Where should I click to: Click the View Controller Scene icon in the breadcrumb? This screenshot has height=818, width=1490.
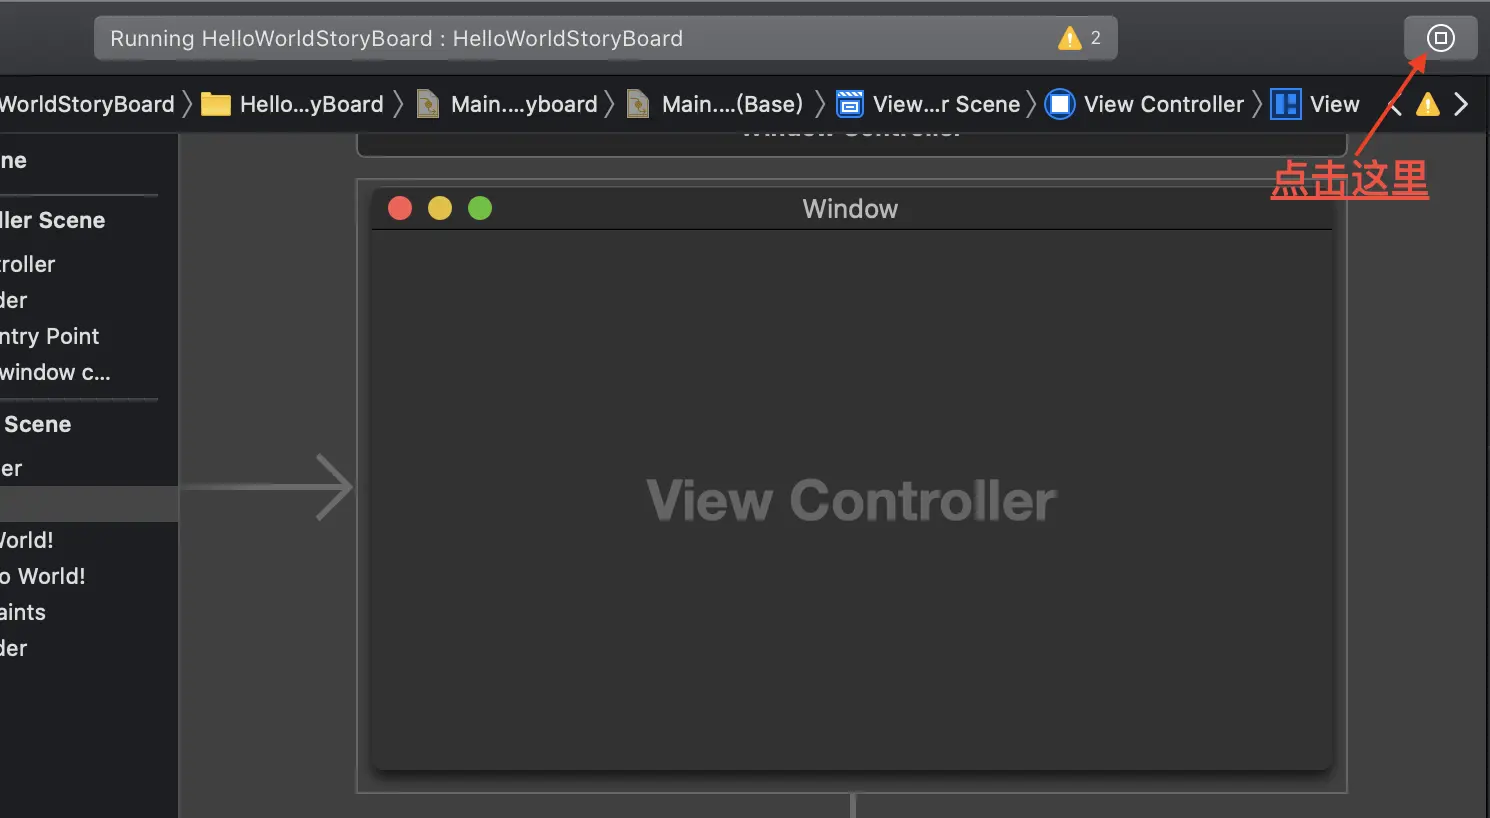coord(849,103)
